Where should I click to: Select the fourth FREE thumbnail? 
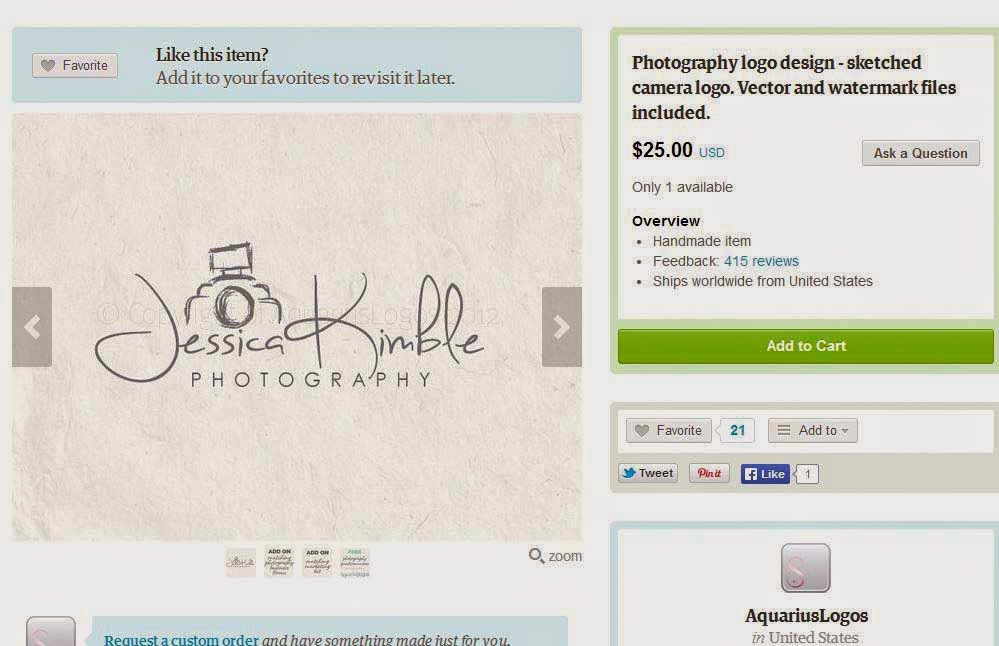tap(355, 562)
